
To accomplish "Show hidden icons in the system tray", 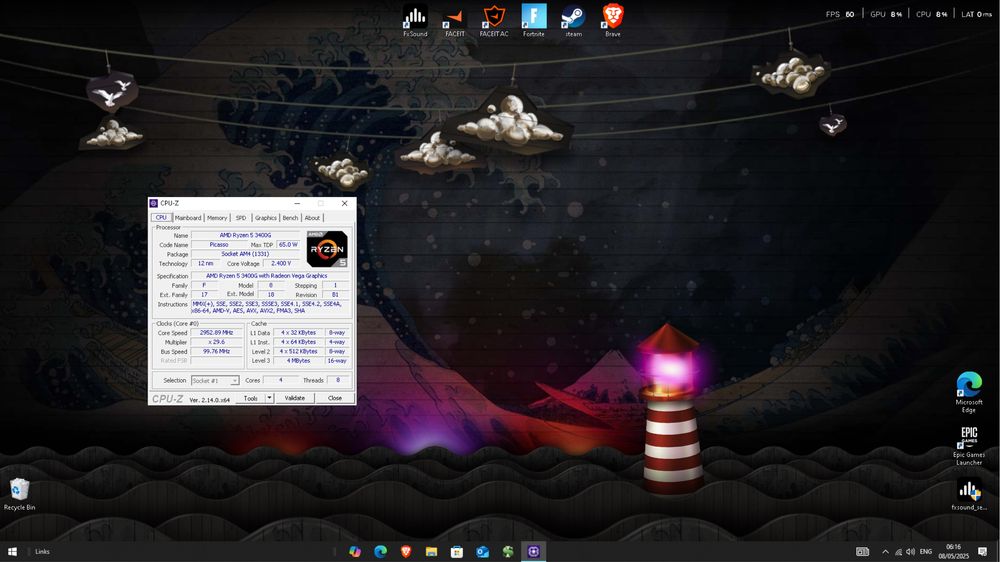I will 885,551.
